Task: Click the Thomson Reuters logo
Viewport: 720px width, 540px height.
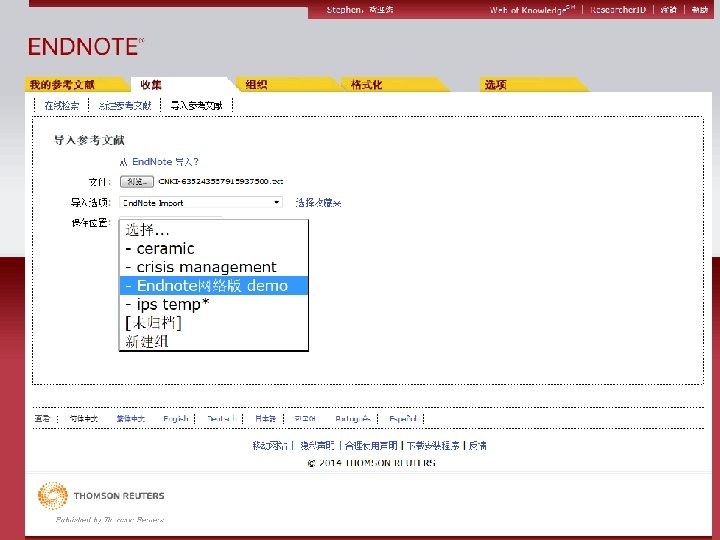Action: click(x=101, y=496)
